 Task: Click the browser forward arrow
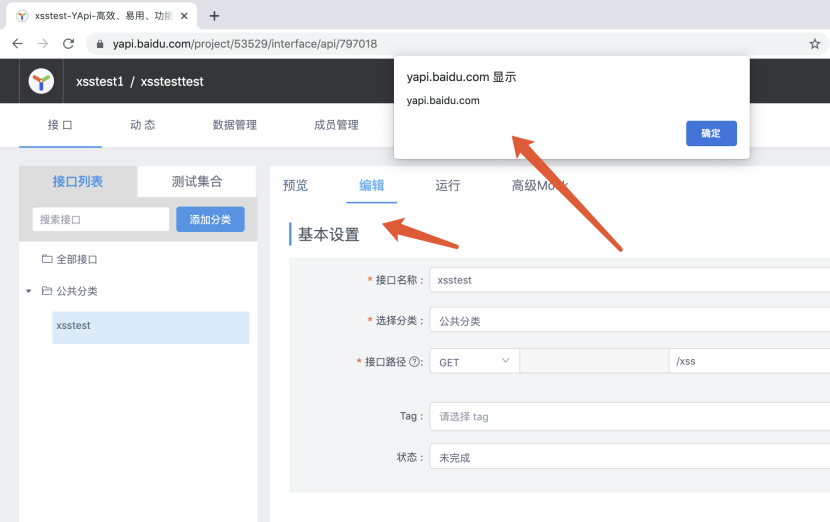click(43, 44)
